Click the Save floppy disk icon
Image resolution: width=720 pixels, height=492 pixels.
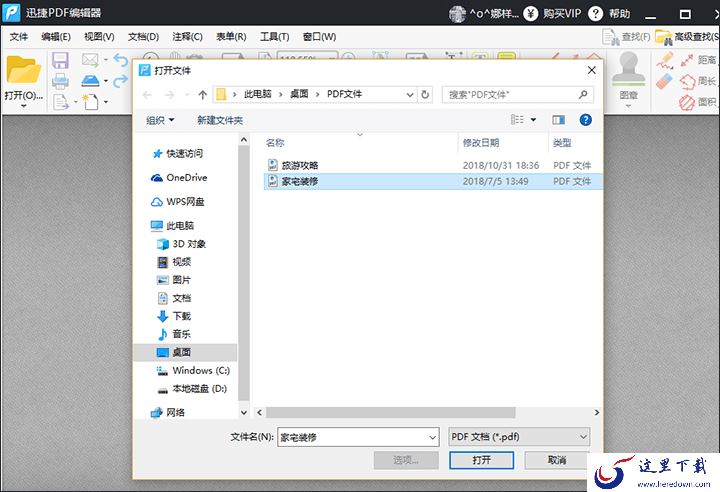click(x=60, y=61)
